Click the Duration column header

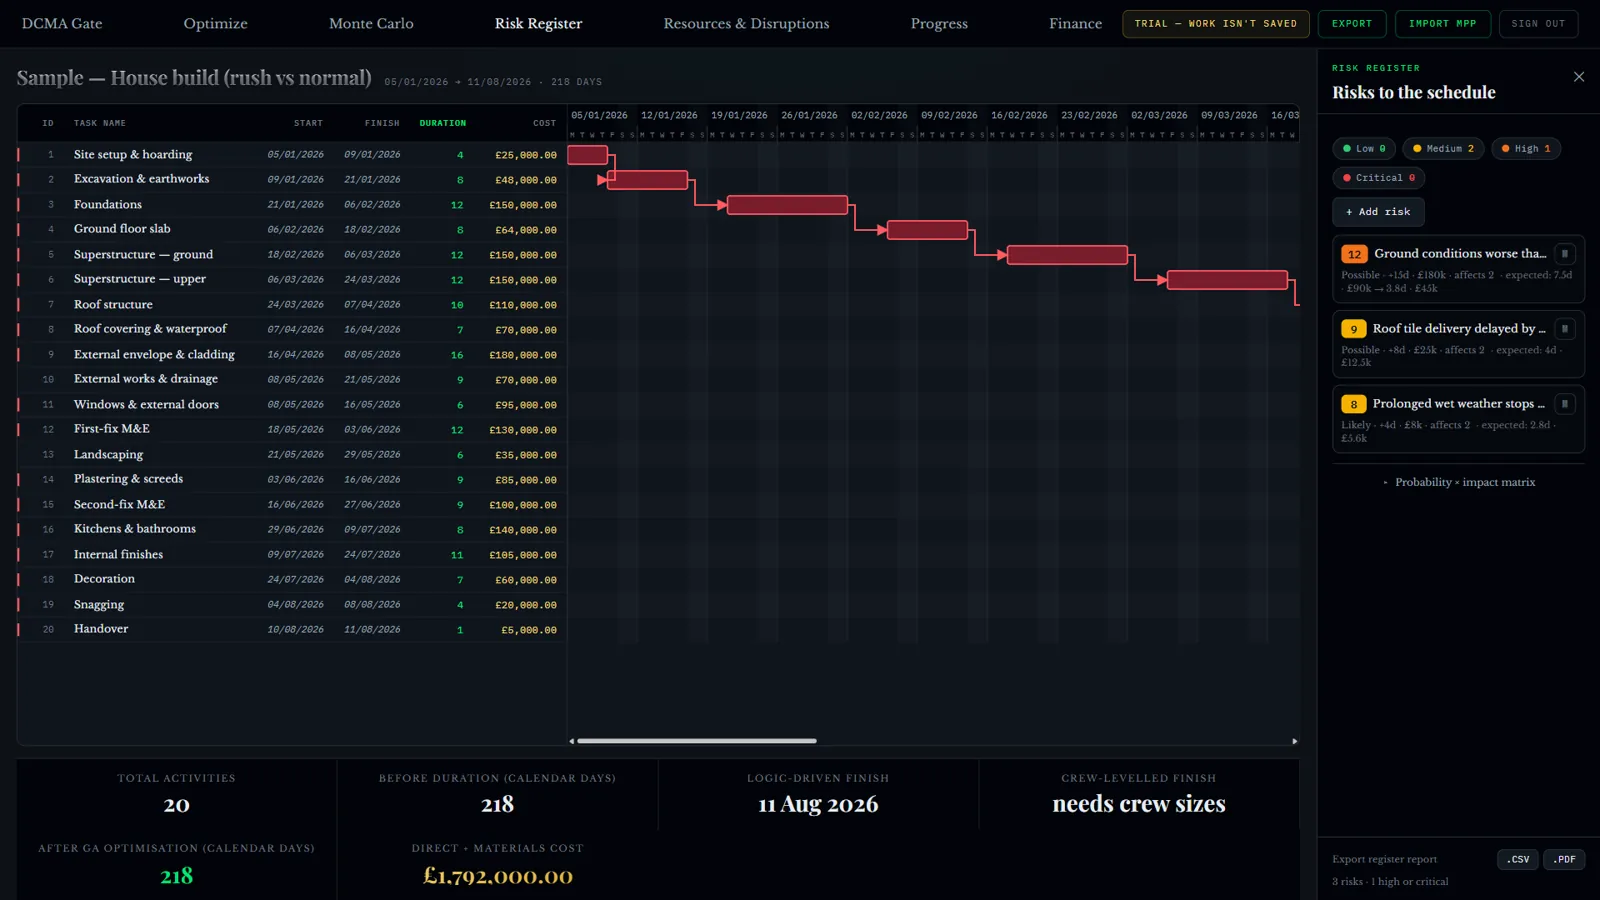coord(443,123)
